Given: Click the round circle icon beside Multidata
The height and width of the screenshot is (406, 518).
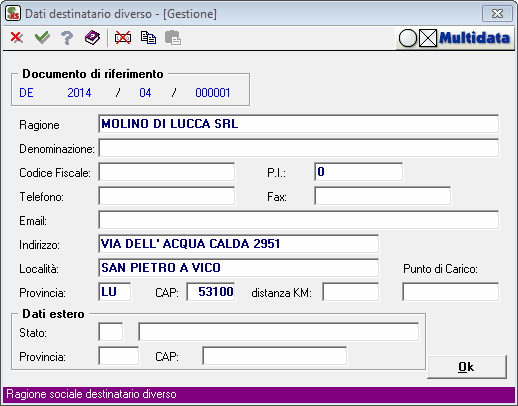Looking at the screenshot, I should [x=408, y=38].
